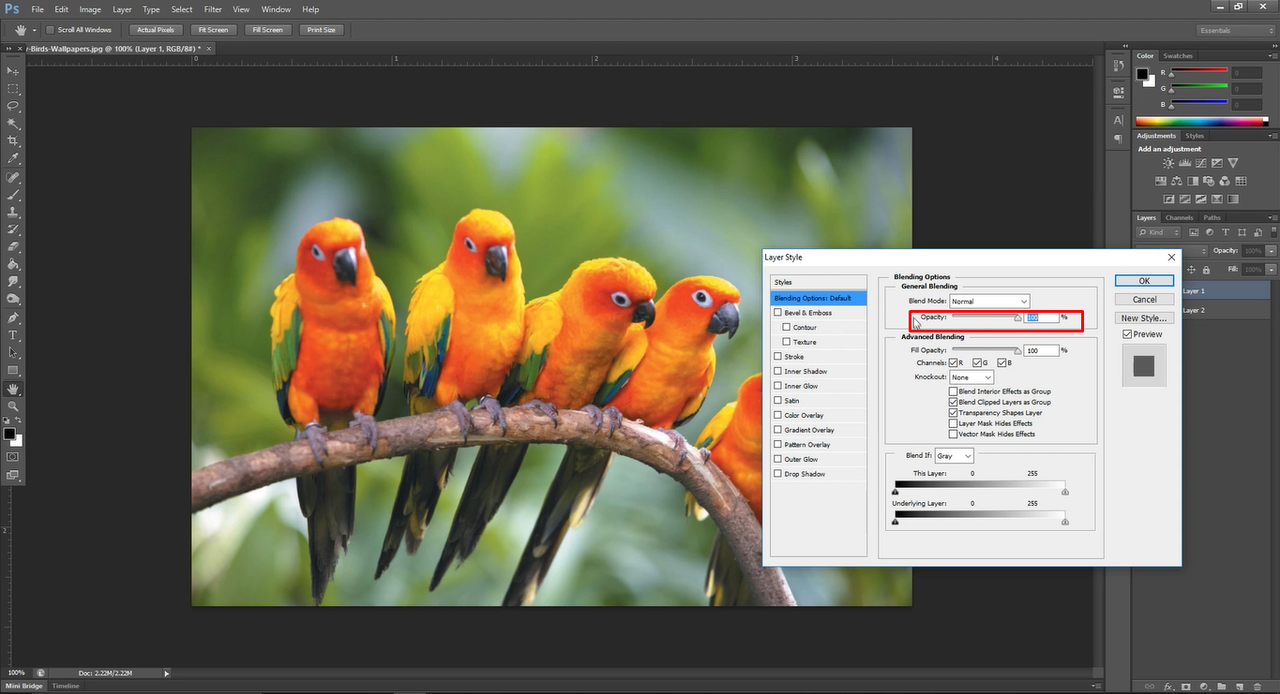Select the Crop tool
This screenshot has width=1280, height=694.
tap(13, 140)
